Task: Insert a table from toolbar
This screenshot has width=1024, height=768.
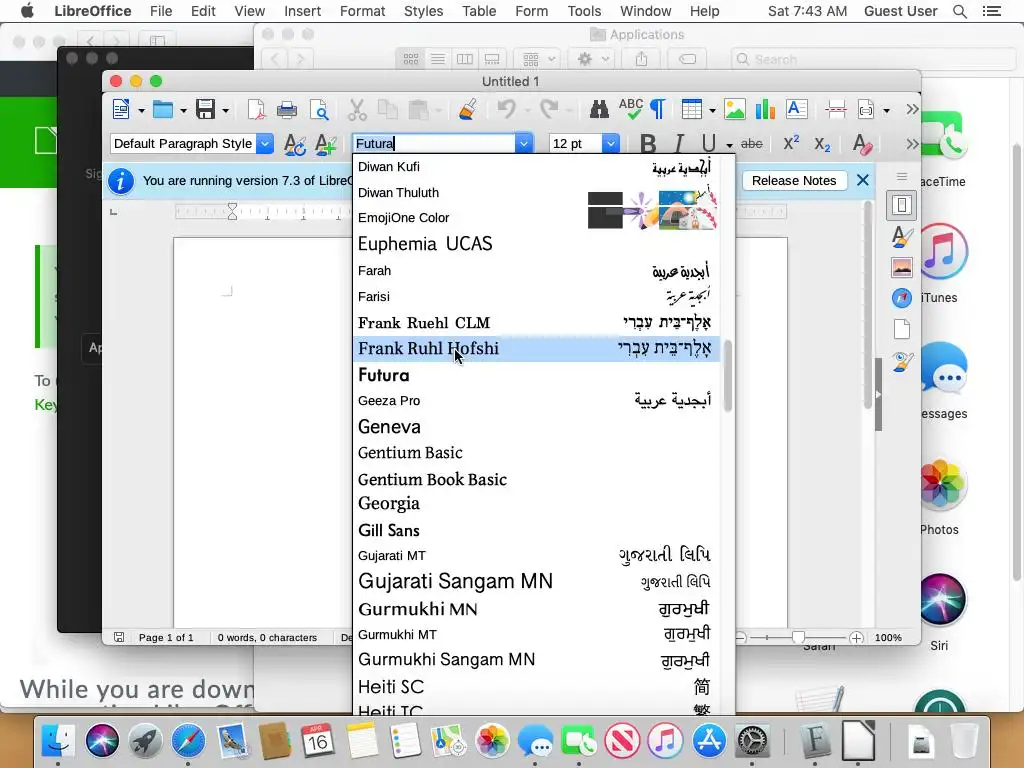Action: [x=692, y=109]
